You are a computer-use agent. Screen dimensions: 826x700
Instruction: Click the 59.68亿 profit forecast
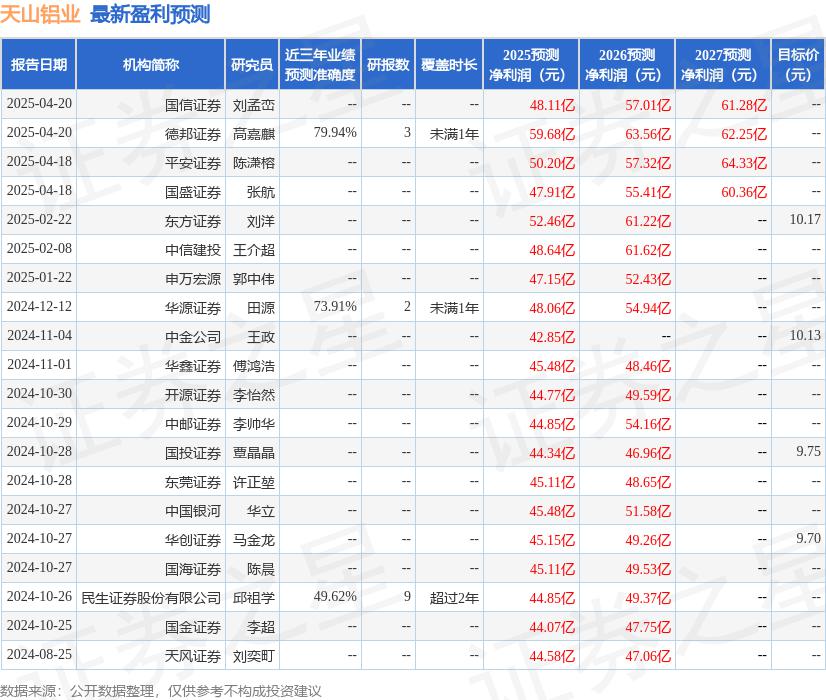[552, 134]
